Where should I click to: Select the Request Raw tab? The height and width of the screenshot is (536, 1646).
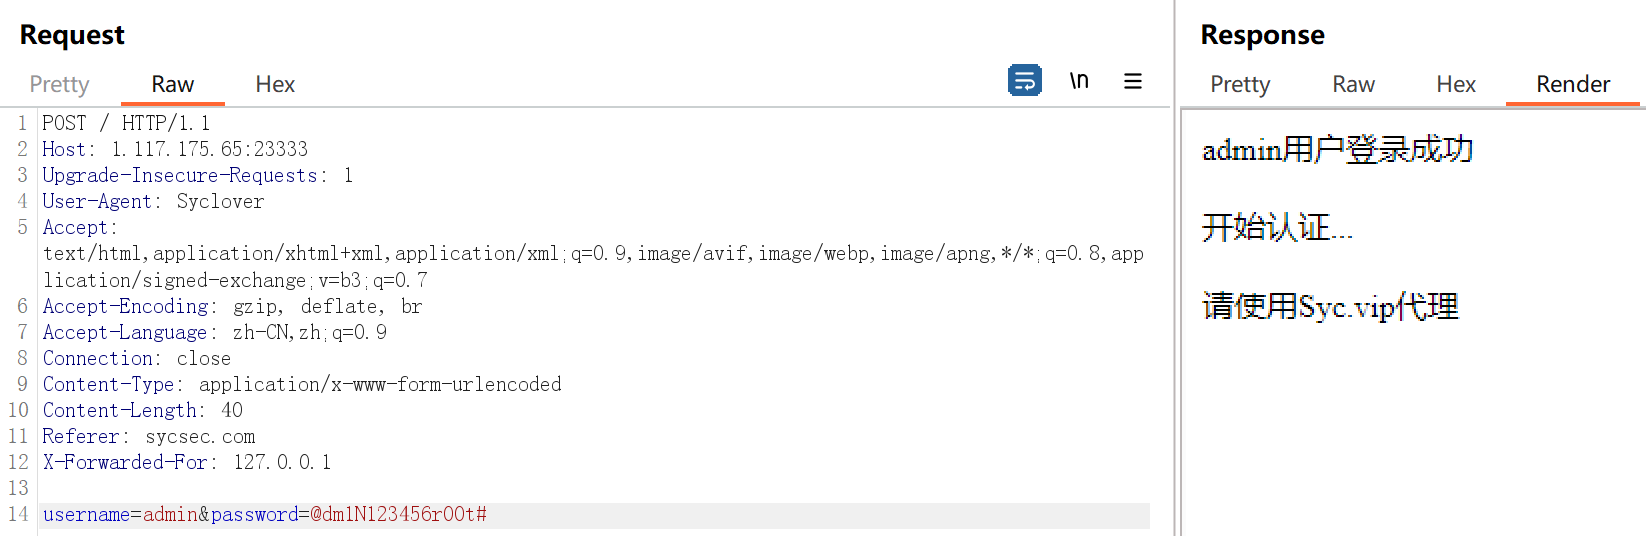click(x=172, y=84)
